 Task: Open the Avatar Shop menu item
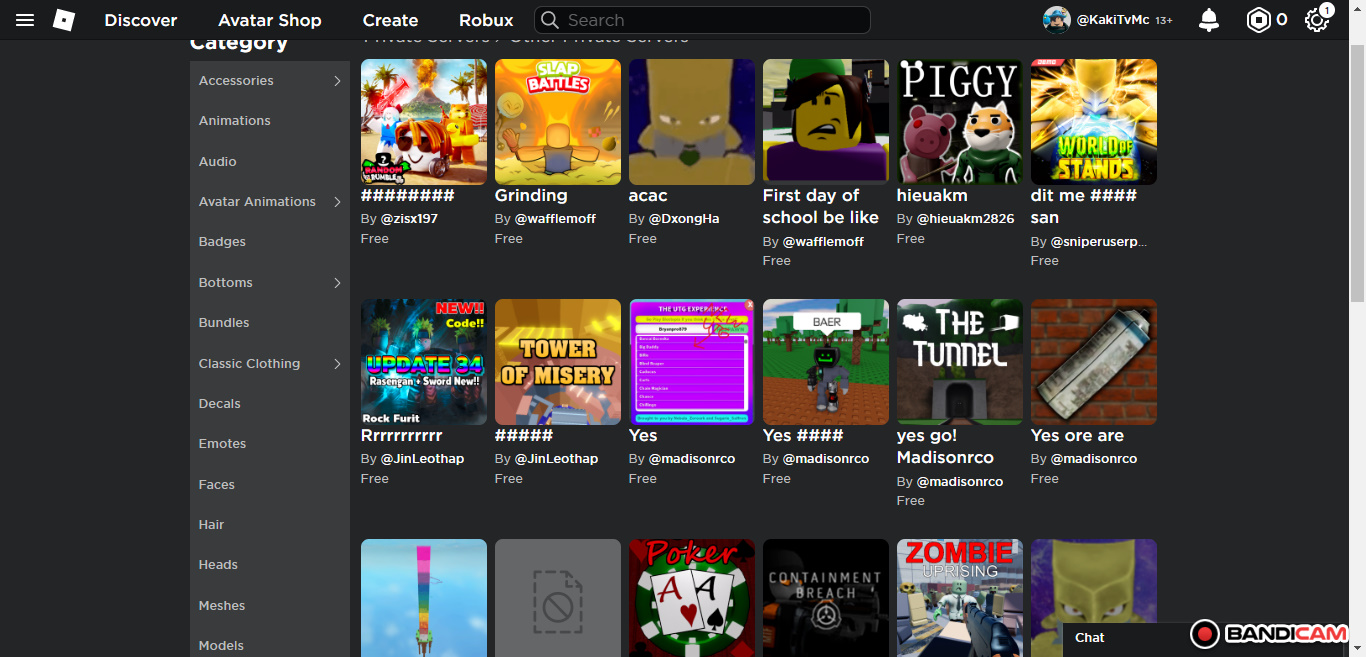point(269,20)
